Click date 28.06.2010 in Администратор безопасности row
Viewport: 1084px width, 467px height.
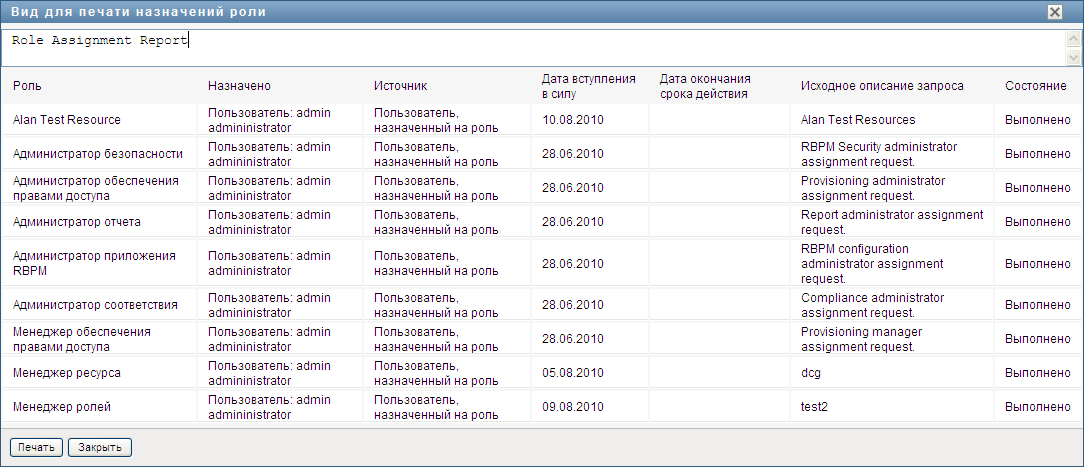coord(573,153)
